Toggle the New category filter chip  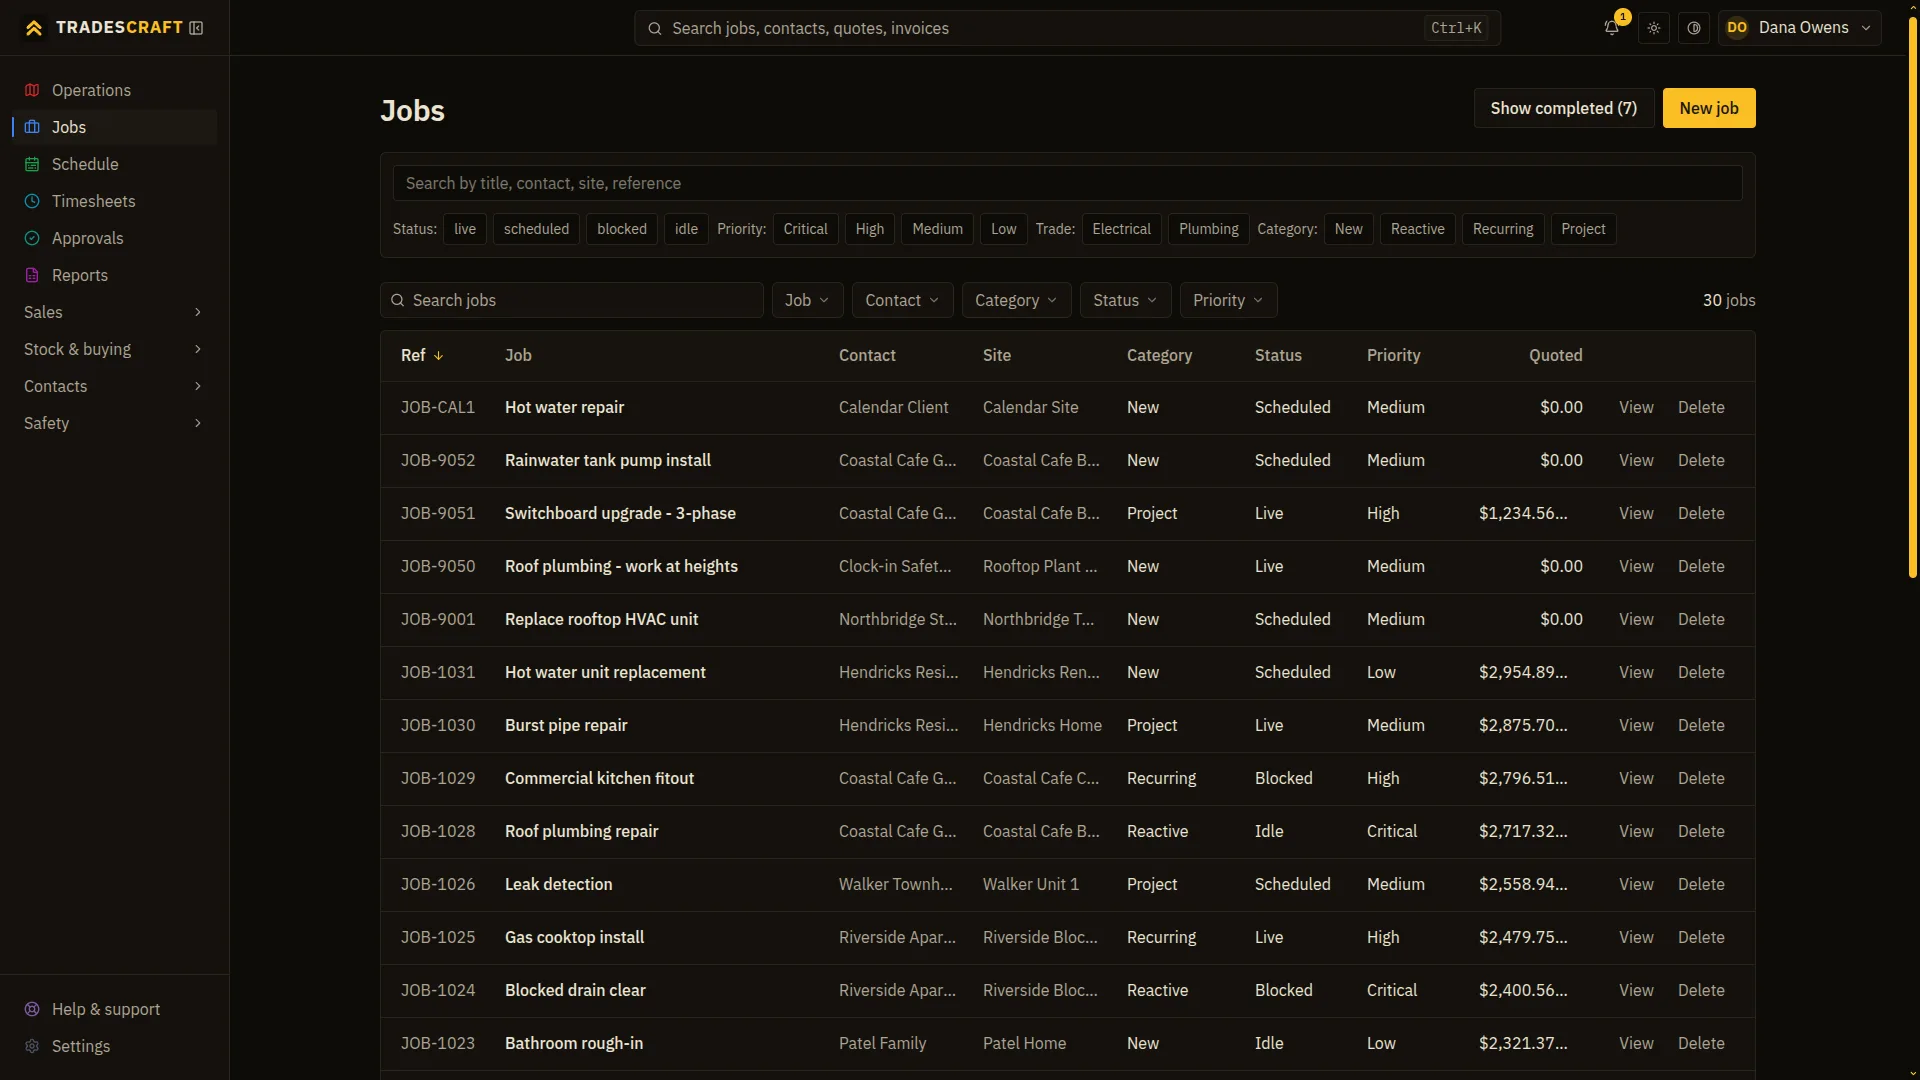click(x=1348, y=229)
